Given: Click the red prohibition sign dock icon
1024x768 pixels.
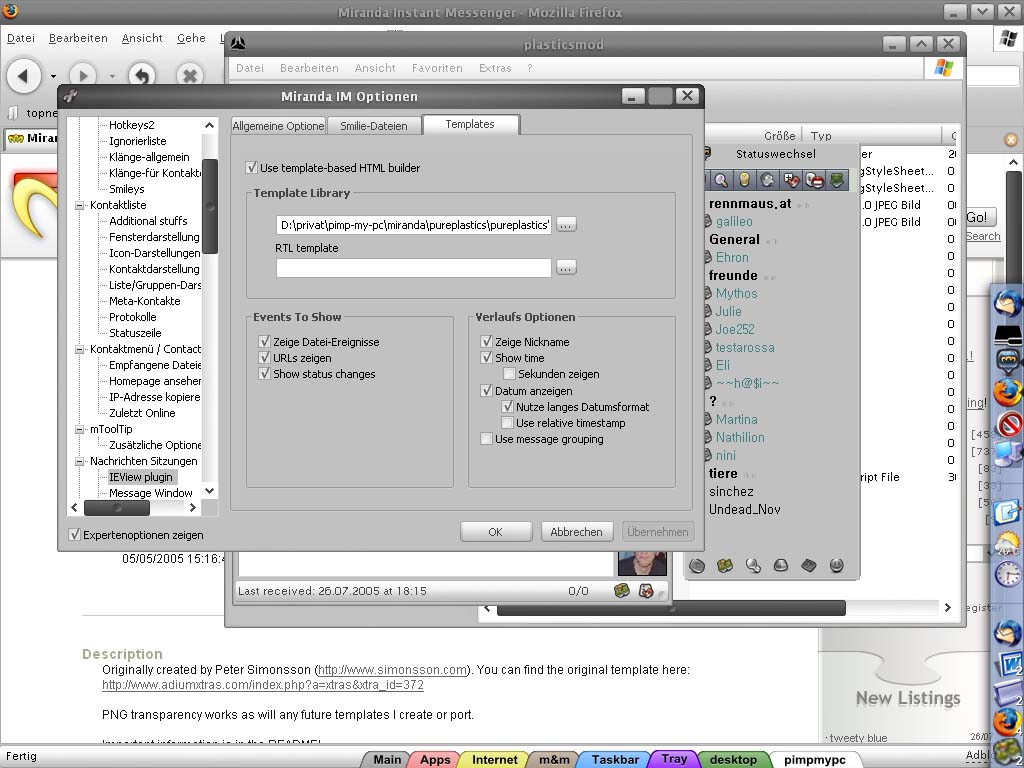Looking at the screenshot, I should 1010,423.
